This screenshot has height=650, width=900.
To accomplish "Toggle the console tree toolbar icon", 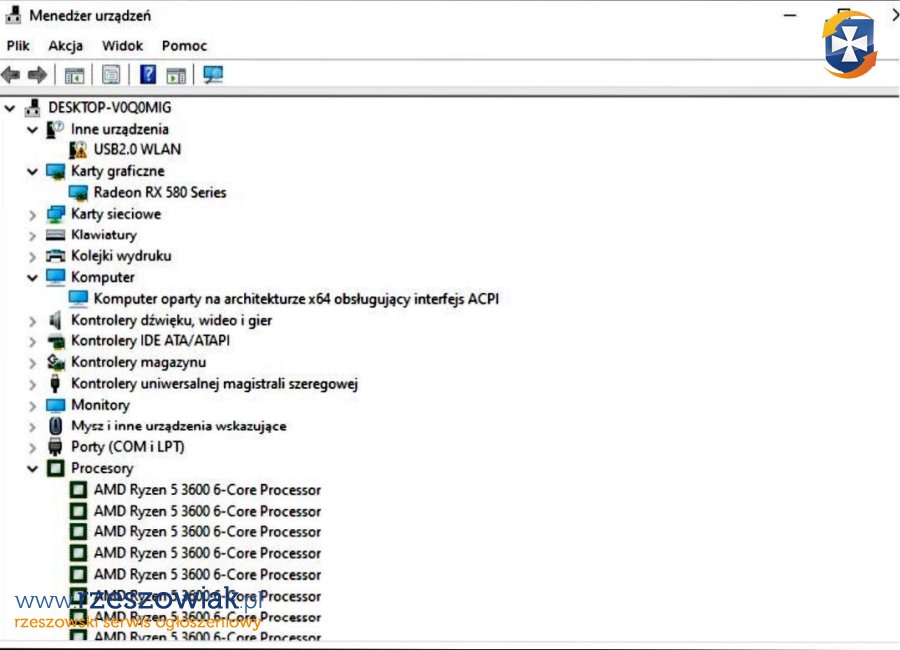I will [74, 75].
